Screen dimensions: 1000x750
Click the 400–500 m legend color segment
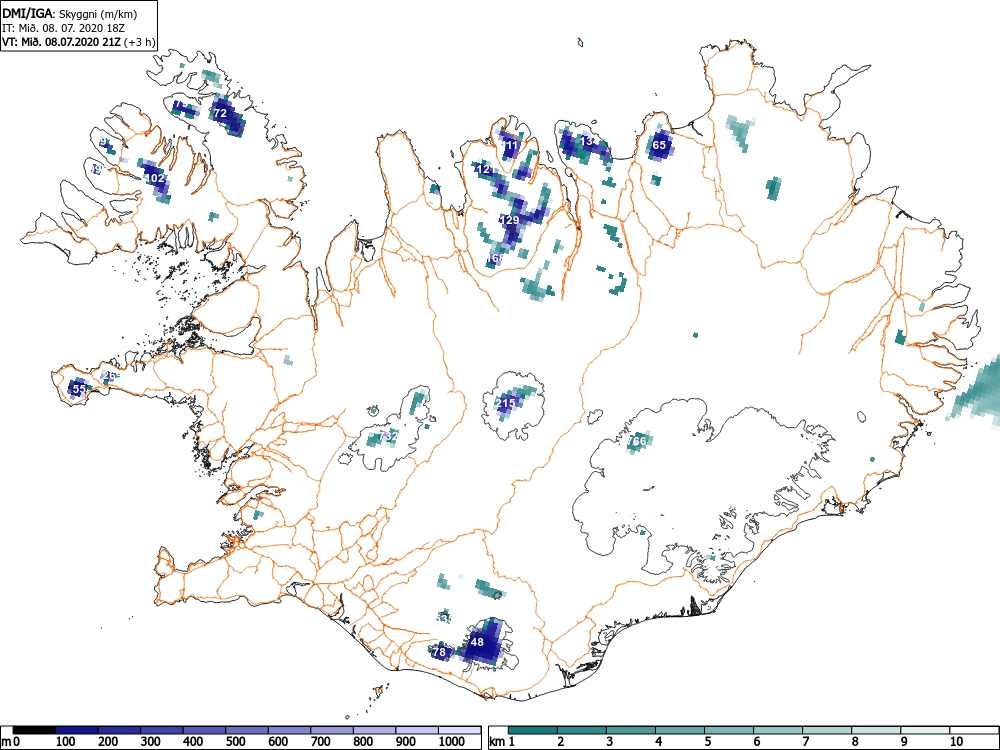coord(204,730)
